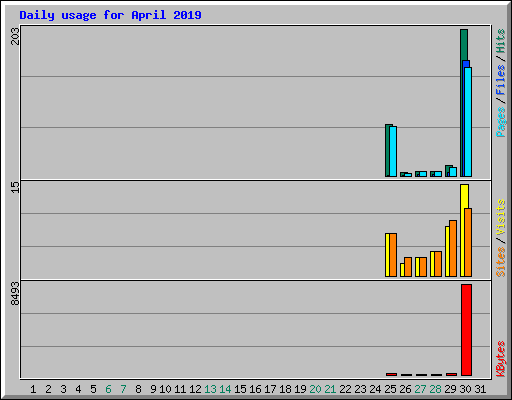Viewport: 512px width, 400px height.
Task: Click day 8 on the x-axis
Action: pos(138,389)
